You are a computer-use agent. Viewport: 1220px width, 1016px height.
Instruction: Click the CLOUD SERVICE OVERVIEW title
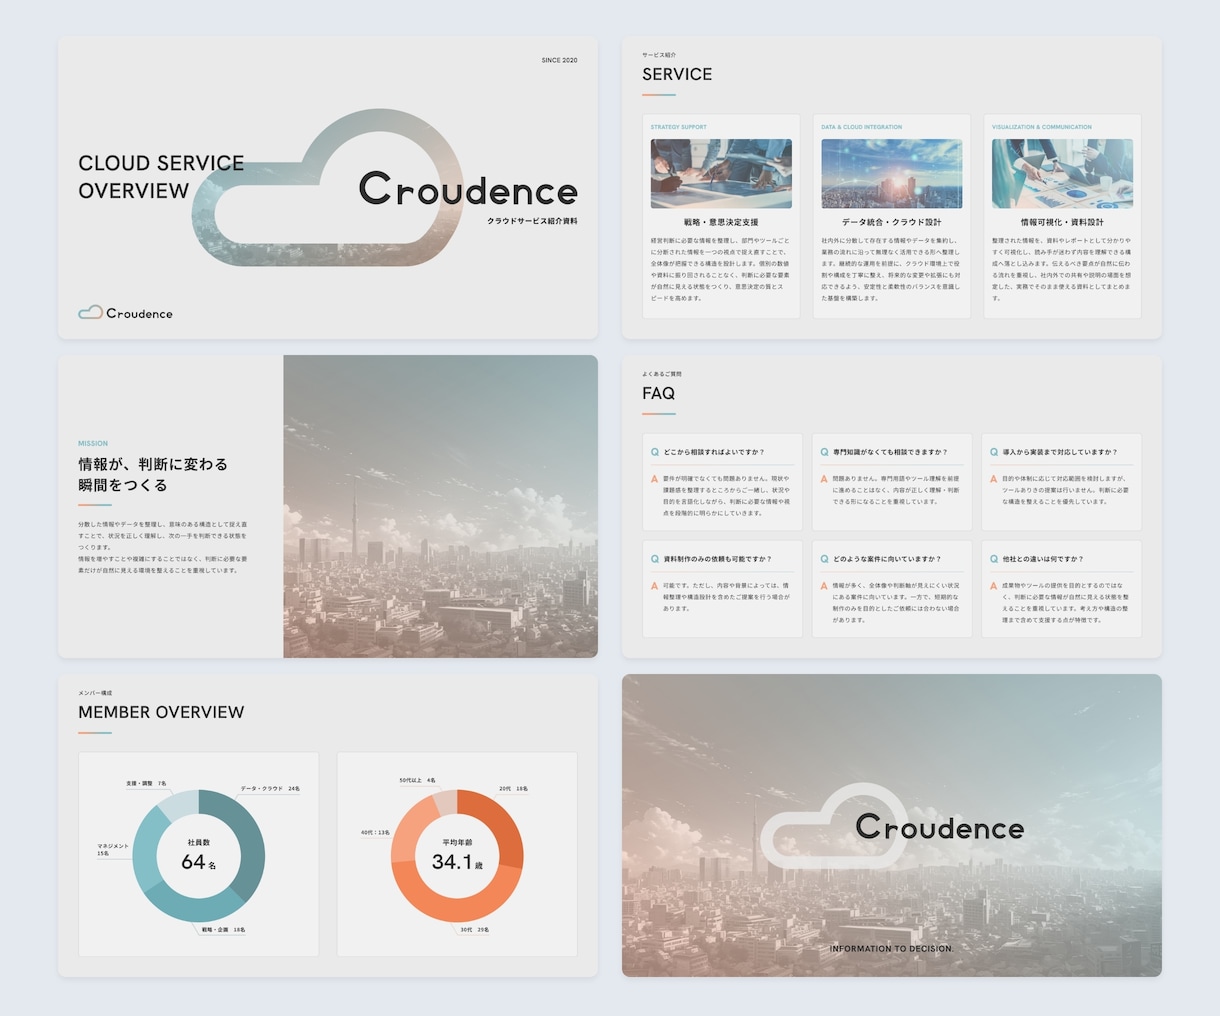click(x=161, y=177)
